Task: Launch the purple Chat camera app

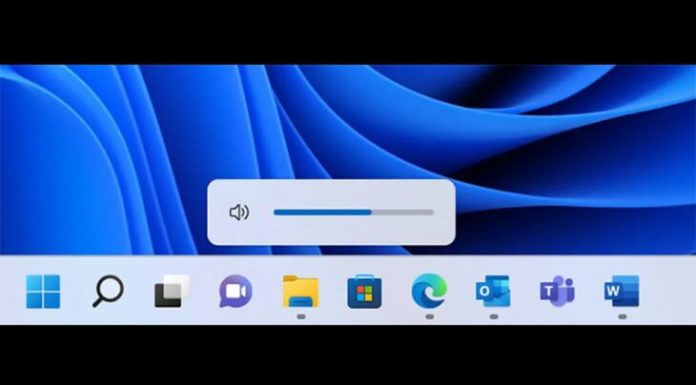Action: click(x=236, y=291)
